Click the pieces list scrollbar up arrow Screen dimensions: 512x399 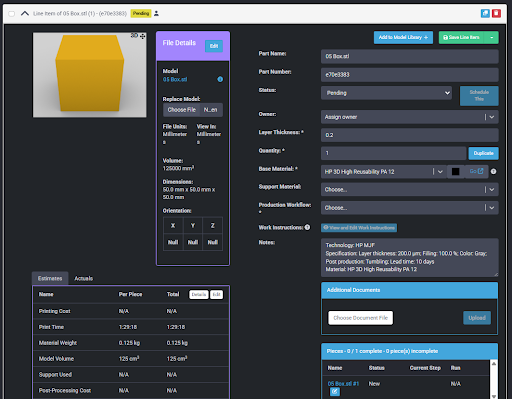(494, 364)
